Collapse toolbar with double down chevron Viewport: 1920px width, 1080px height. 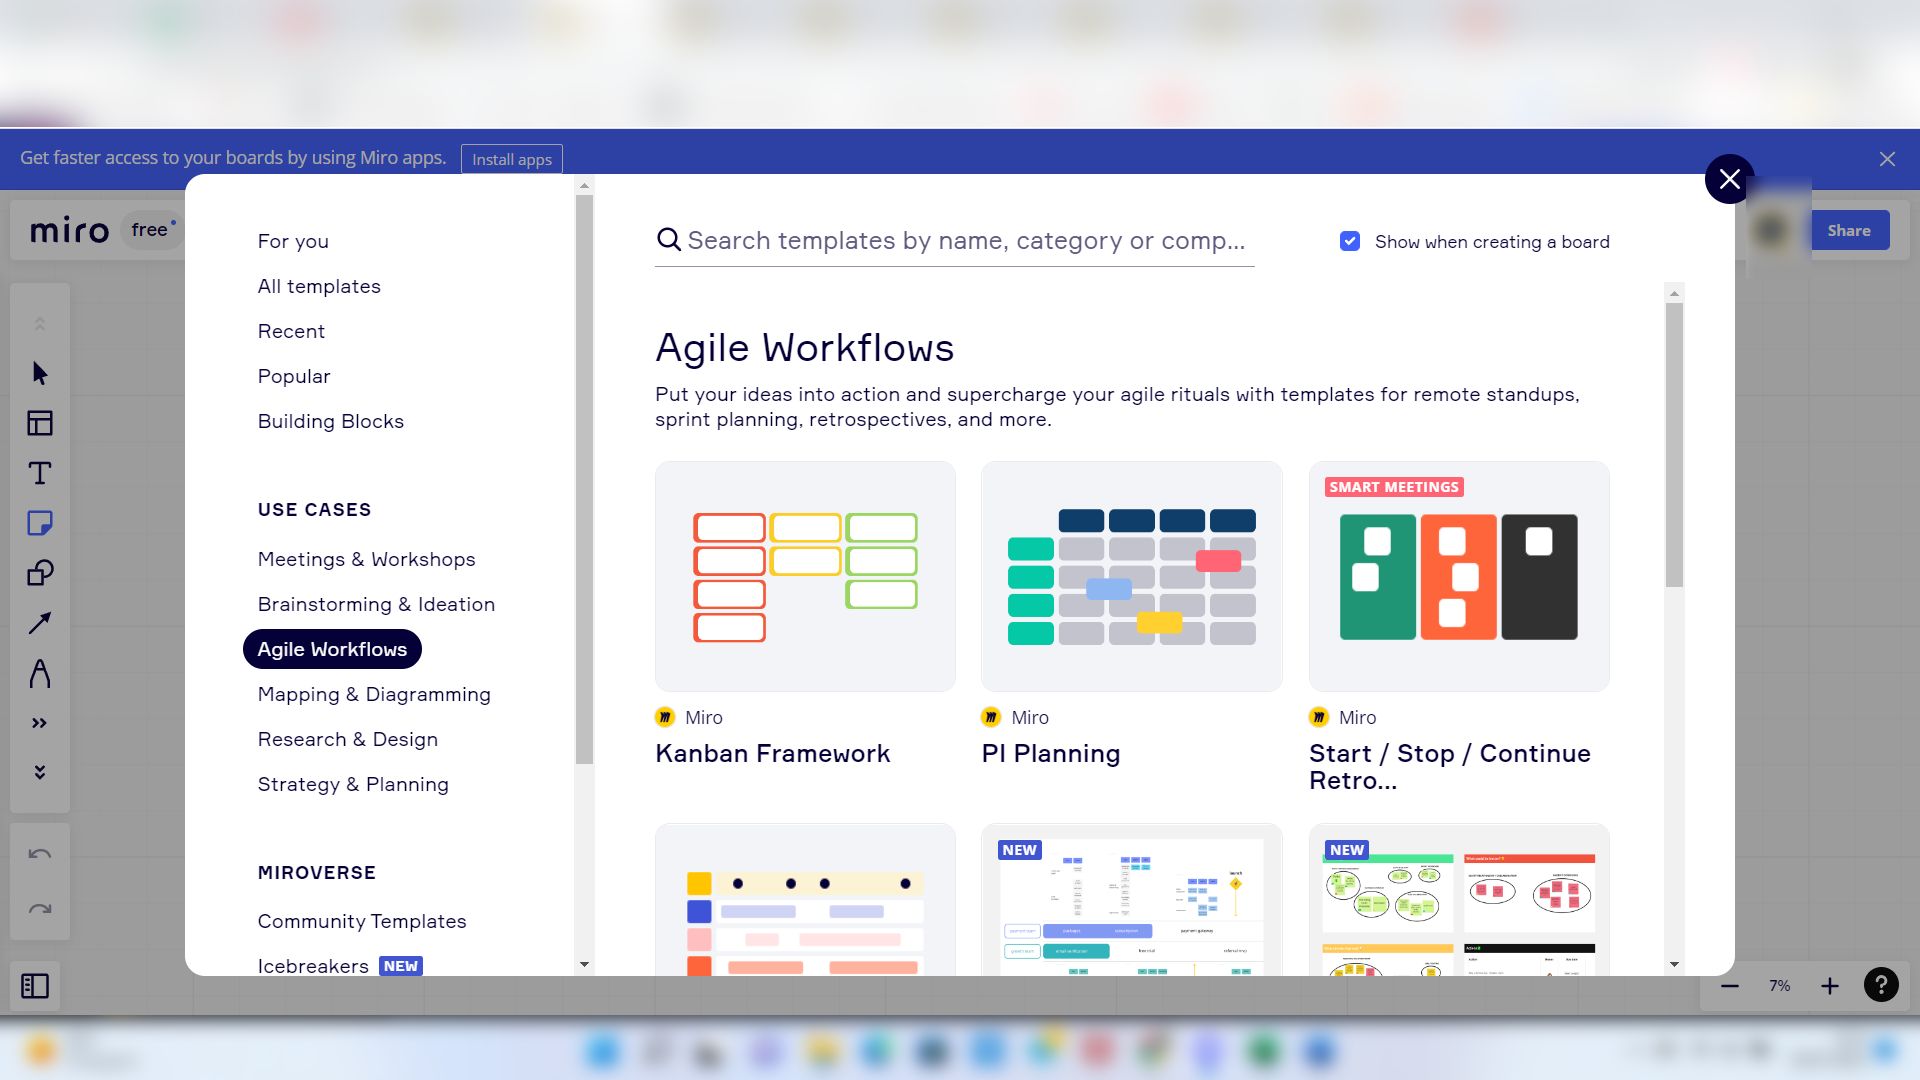coord(40,772)
